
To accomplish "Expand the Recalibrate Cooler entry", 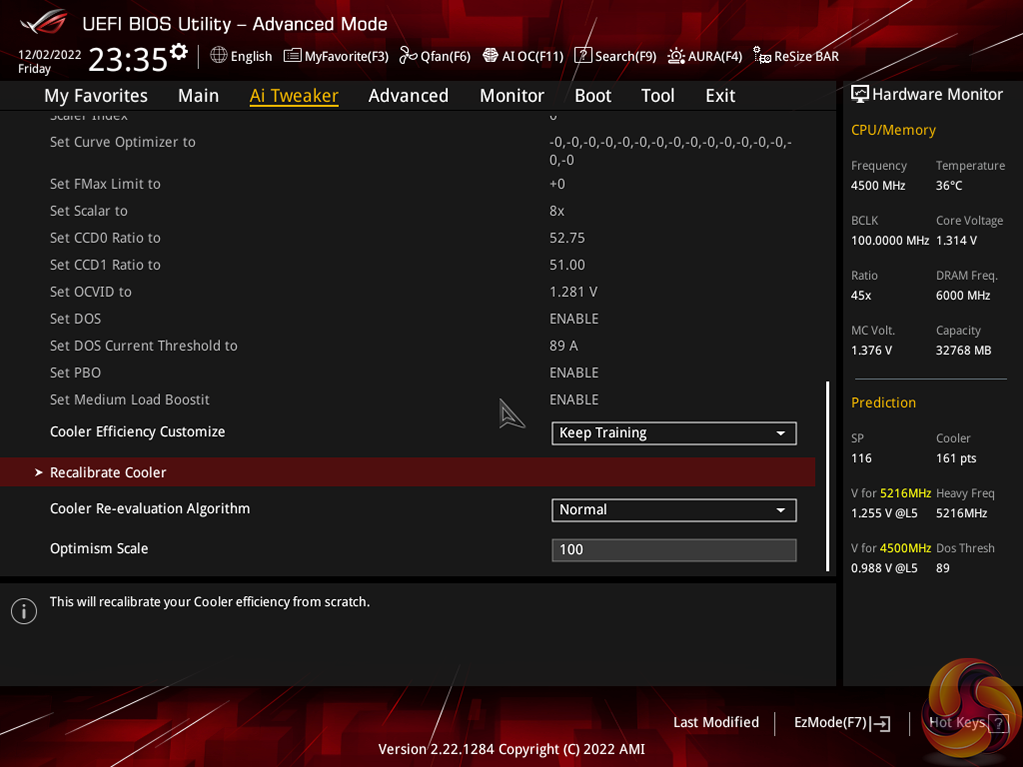I will coord(108,472).
